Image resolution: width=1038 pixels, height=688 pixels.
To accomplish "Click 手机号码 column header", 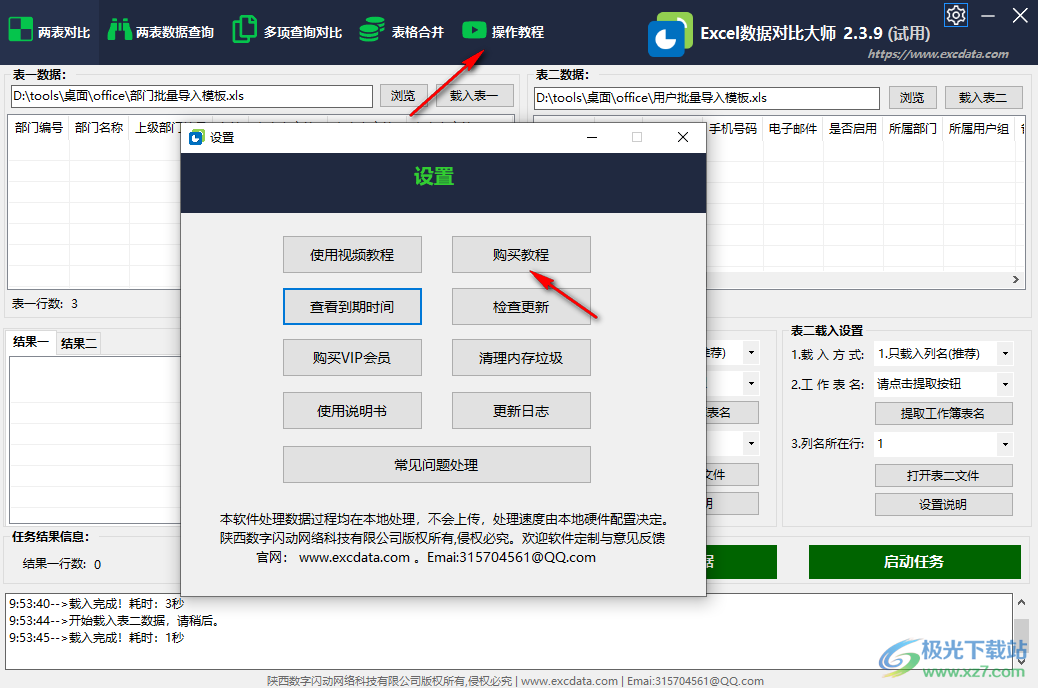I will pos(733,128).
